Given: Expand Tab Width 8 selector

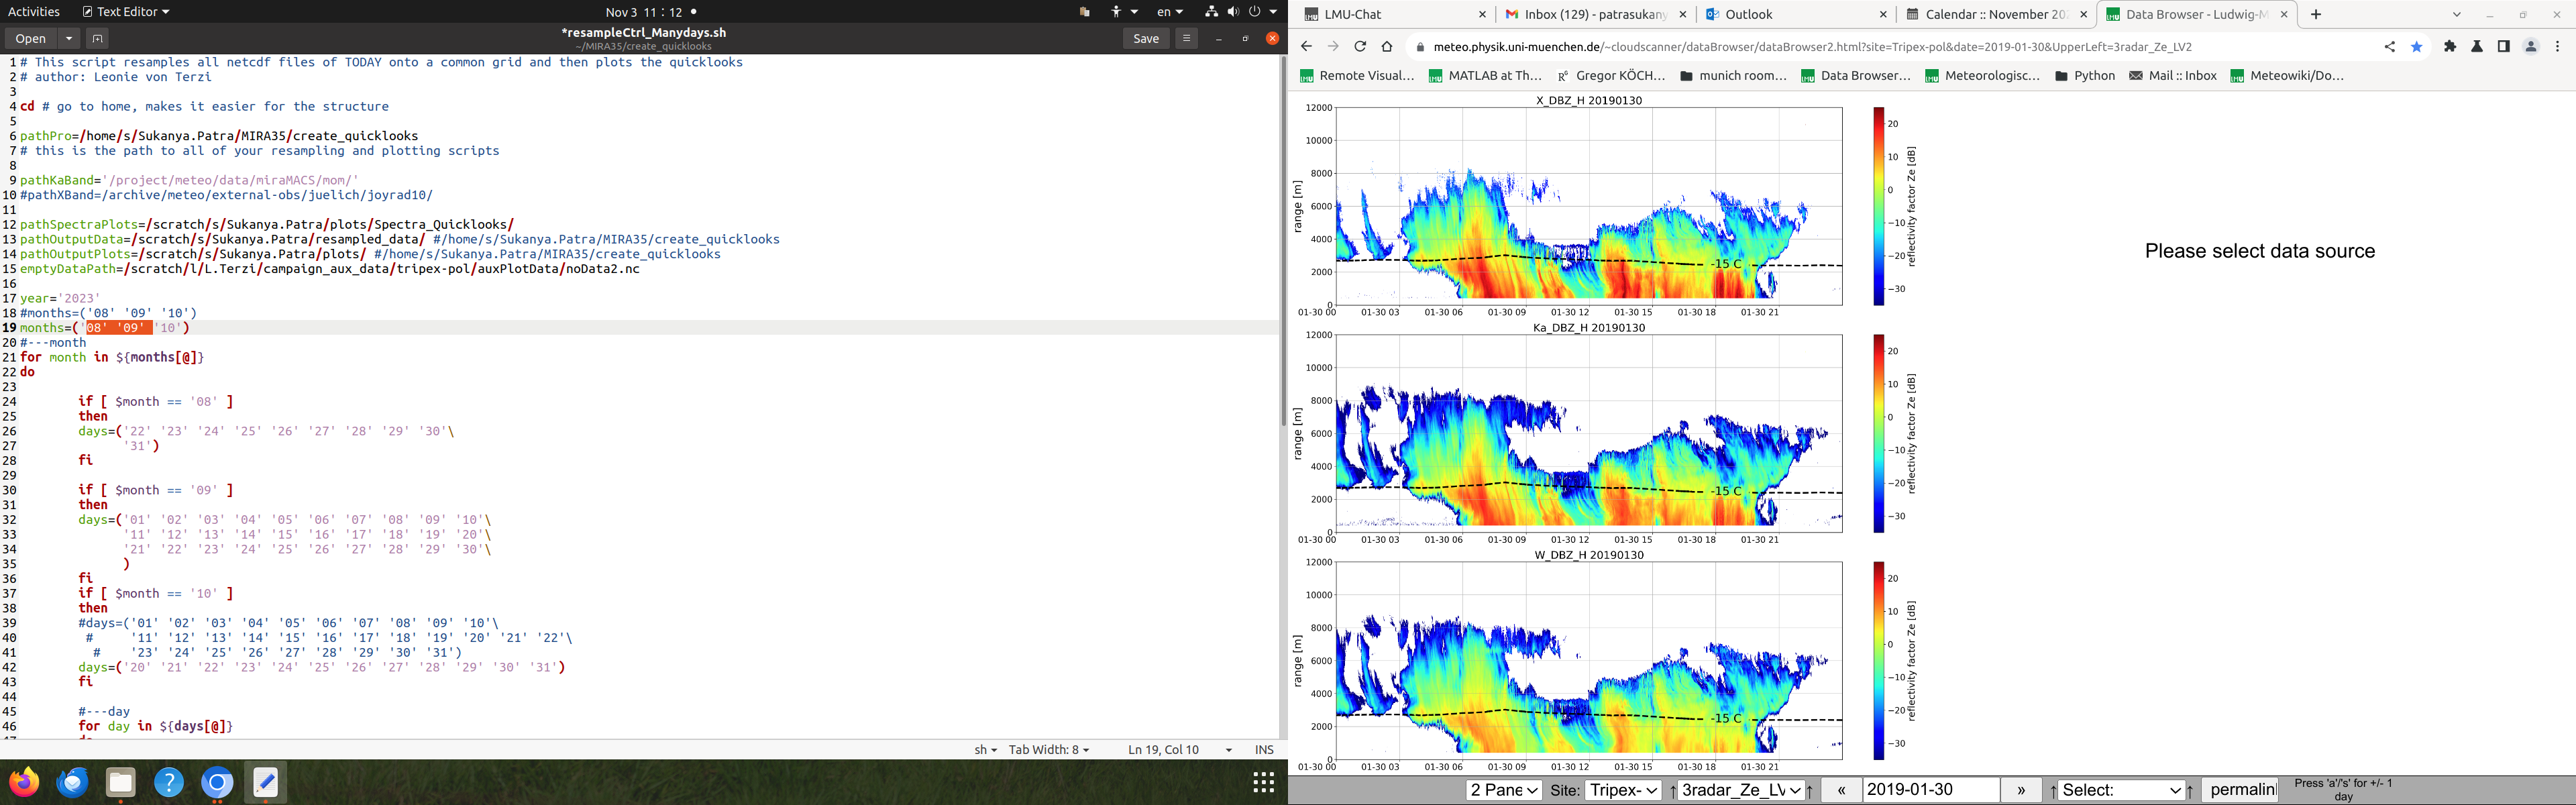Looking at the screenshot, I should (1048, 749).
